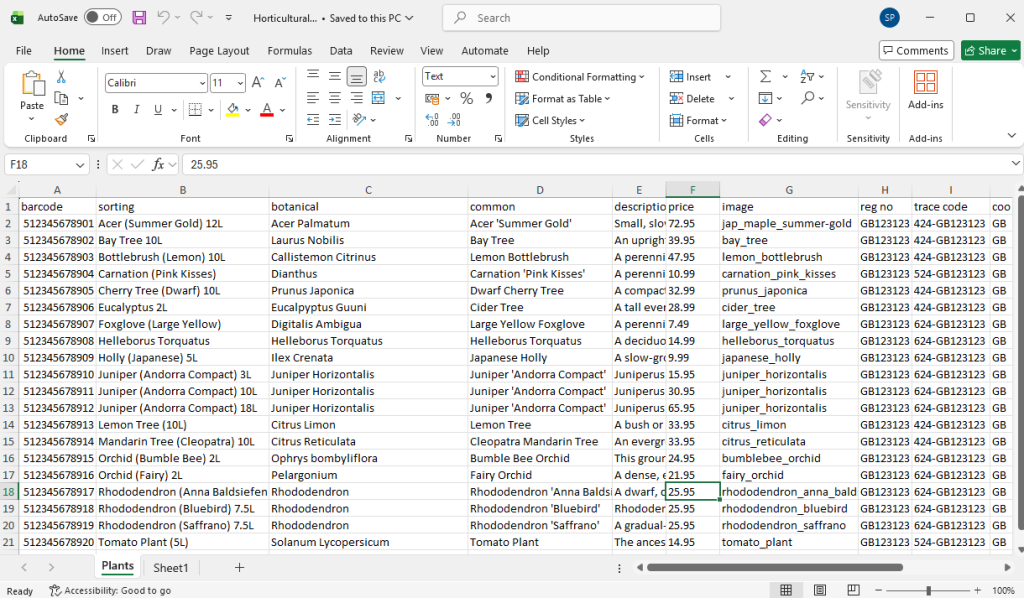Screen dimensions: 1024x598
Task: Click the zoom slider handle
Action: [928, 590]
